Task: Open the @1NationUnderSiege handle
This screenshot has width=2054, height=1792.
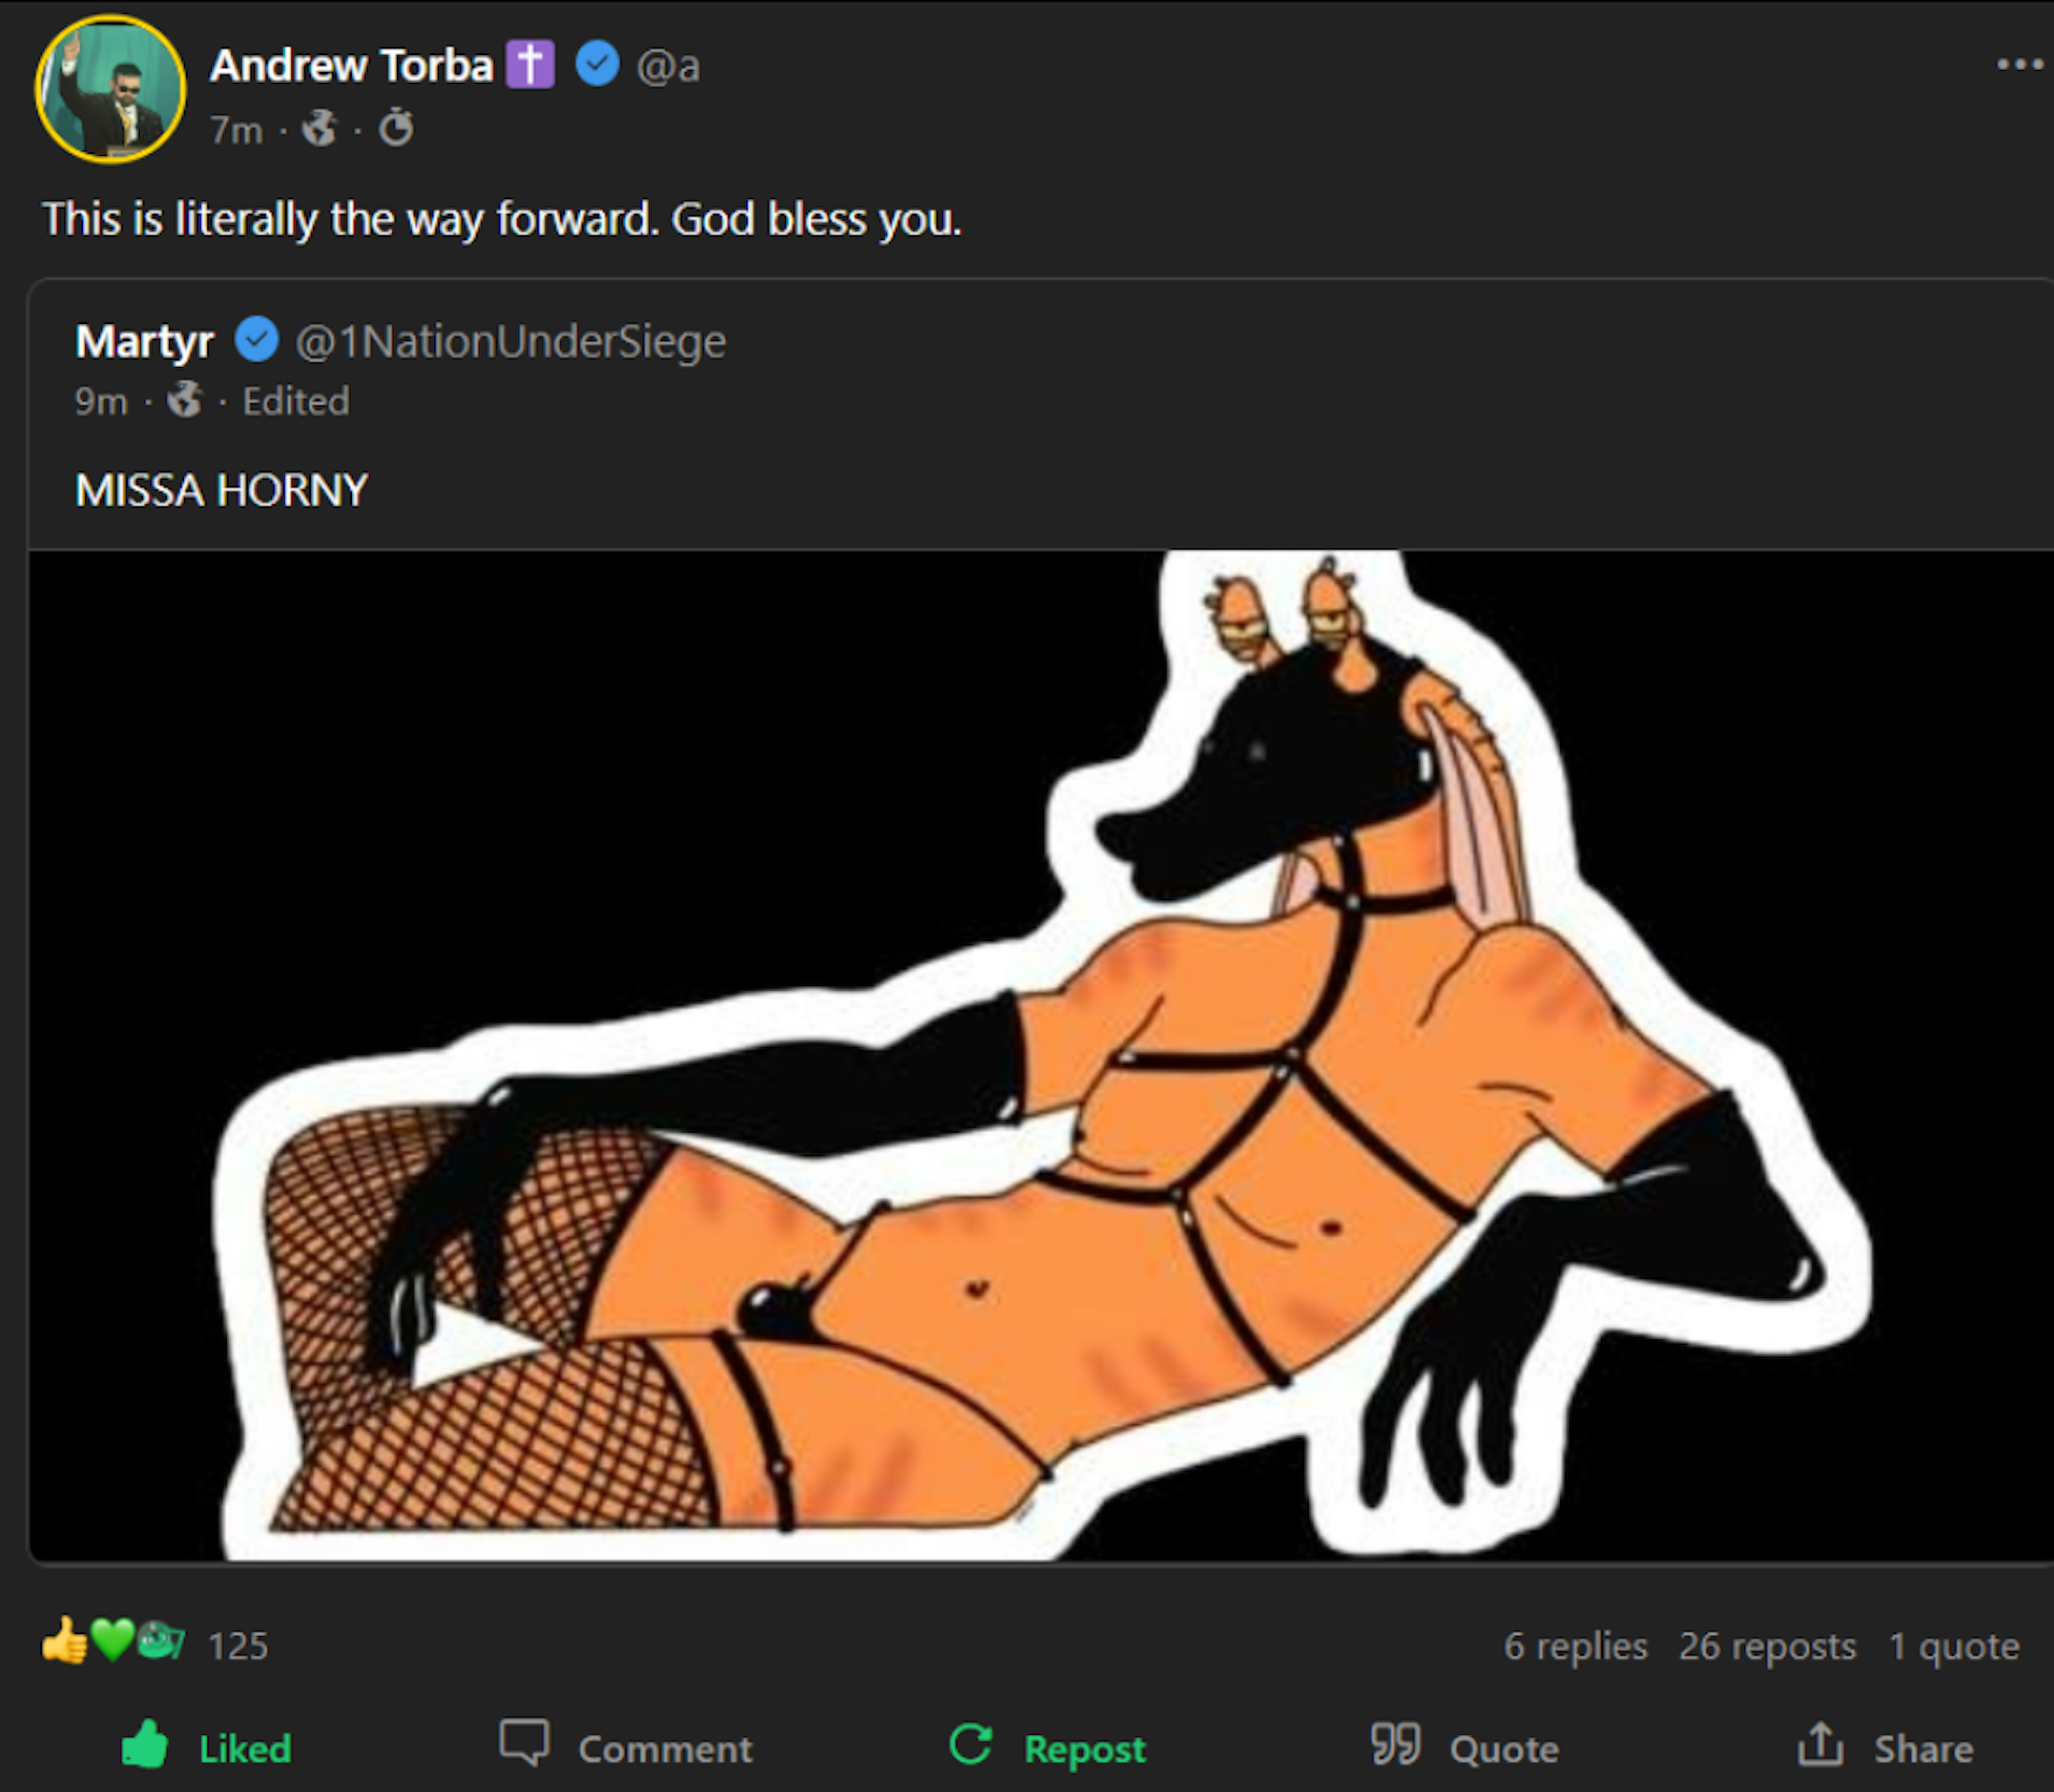Action: [511, 342]
